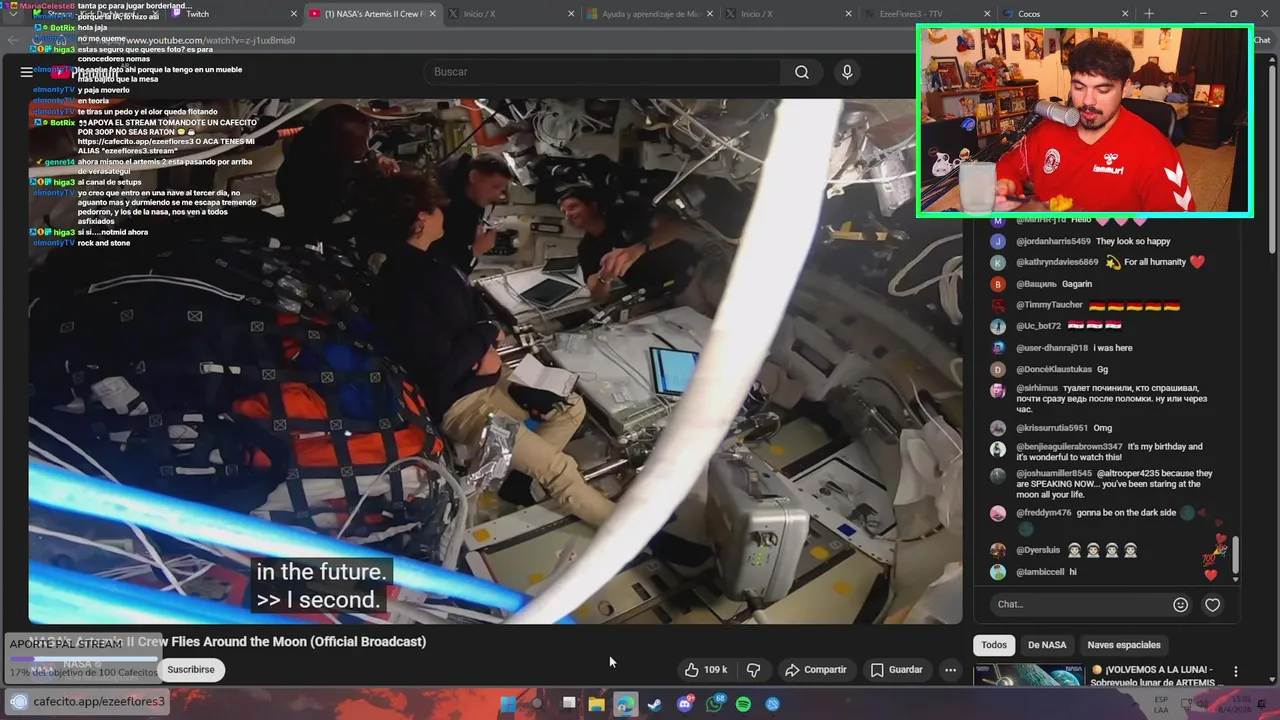Switch to Ayuda y aprendizaje de Microsoft tab
Screen dimensions: 1280x720
[x=648, y=14]
